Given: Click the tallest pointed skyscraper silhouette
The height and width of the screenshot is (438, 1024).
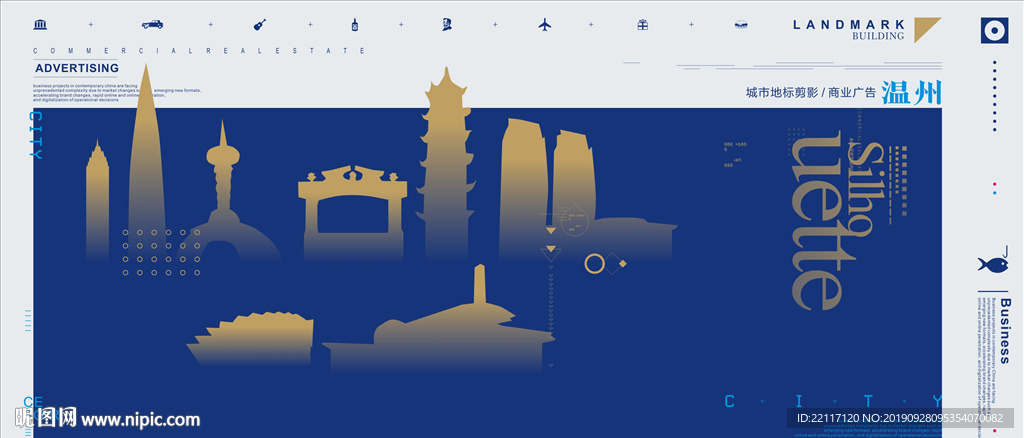Looking at the screenshot, I should pos(146,160).
